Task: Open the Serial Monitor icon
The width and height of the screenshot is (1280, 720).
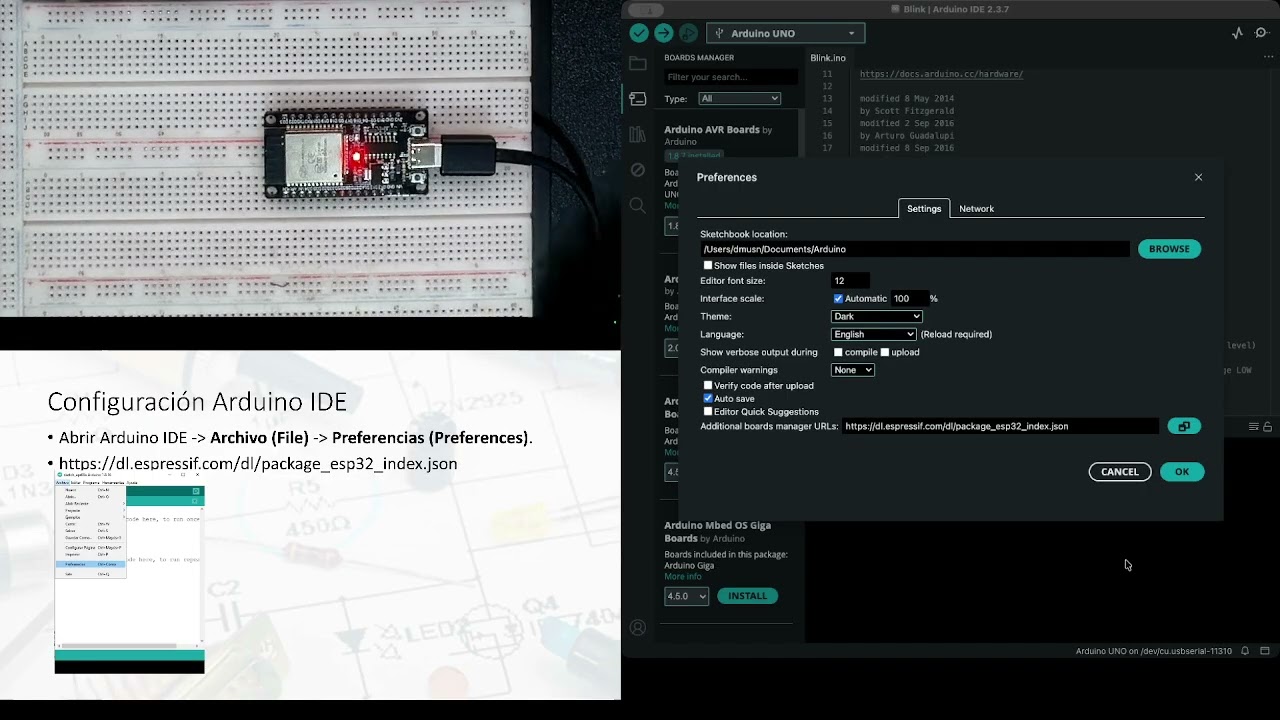Action: pos(1262,33)
